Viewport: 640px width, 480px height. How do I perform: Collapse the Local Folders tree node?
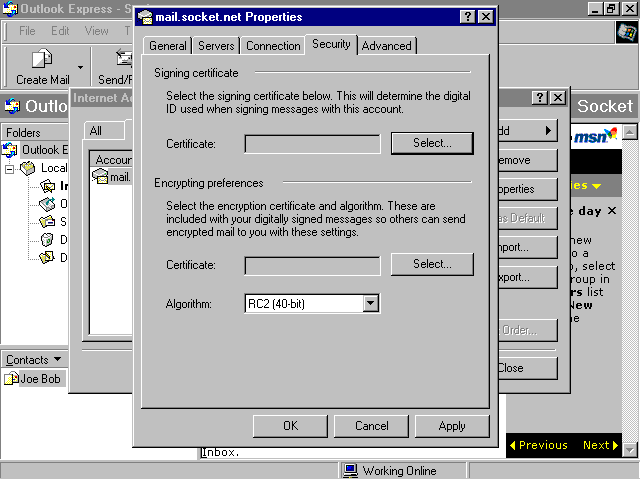[x=9, y=169]
